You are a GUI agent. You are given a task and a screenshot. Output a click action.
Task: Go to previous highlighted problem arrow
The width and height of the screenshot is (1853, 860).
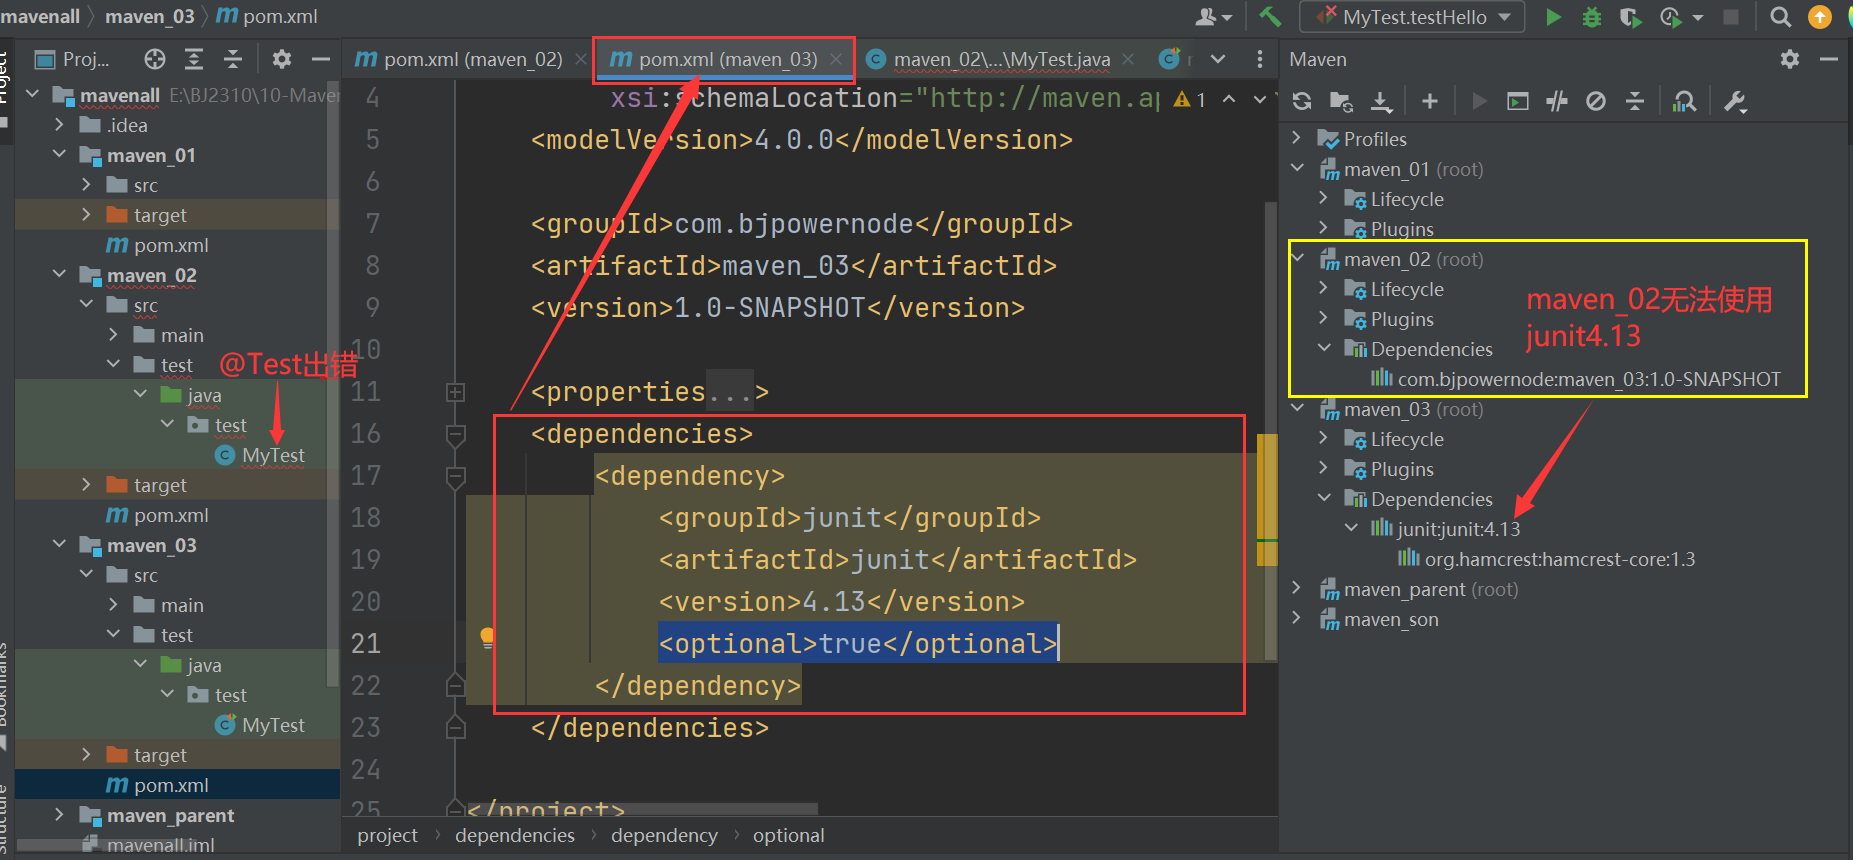point(1229,99)
